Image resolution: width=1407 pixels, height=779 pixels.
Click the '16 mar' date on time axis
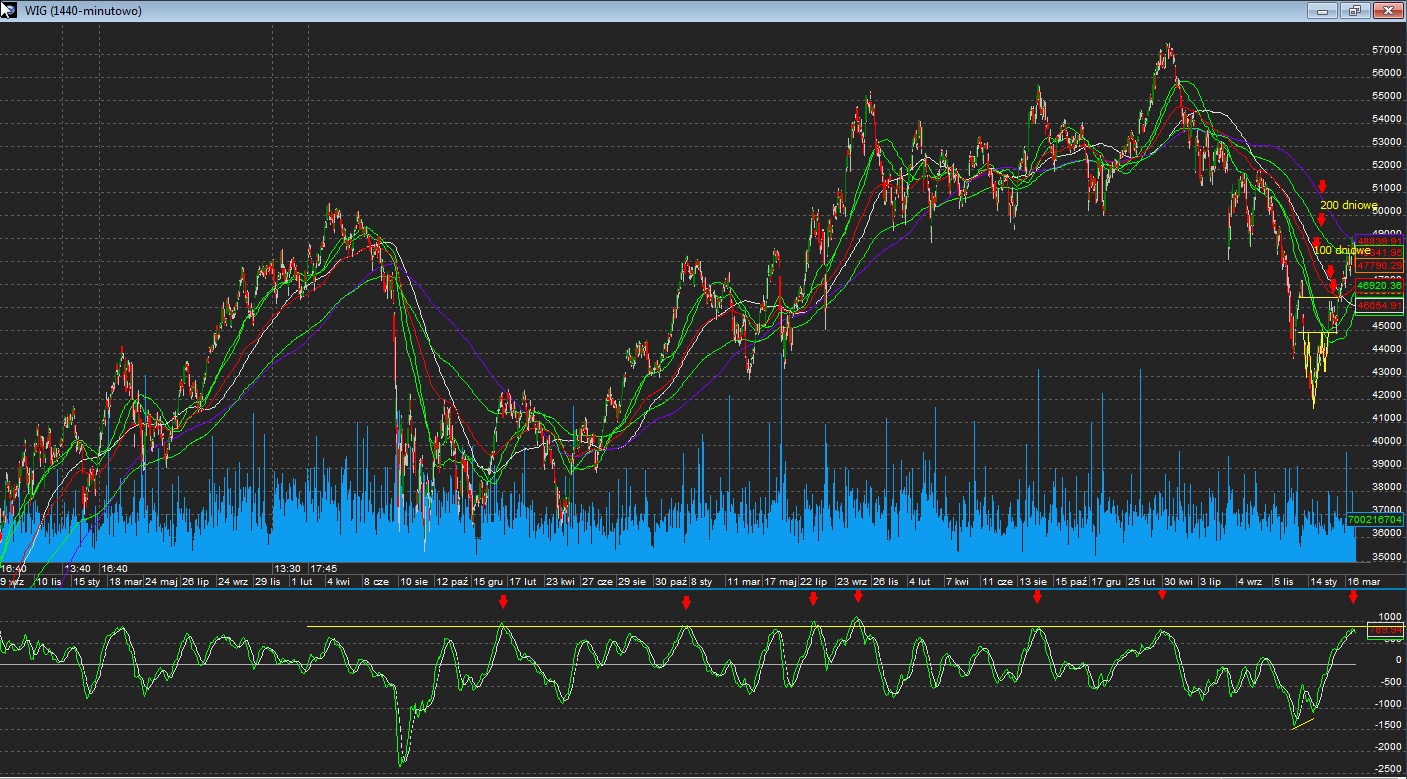pos(1363,581)
